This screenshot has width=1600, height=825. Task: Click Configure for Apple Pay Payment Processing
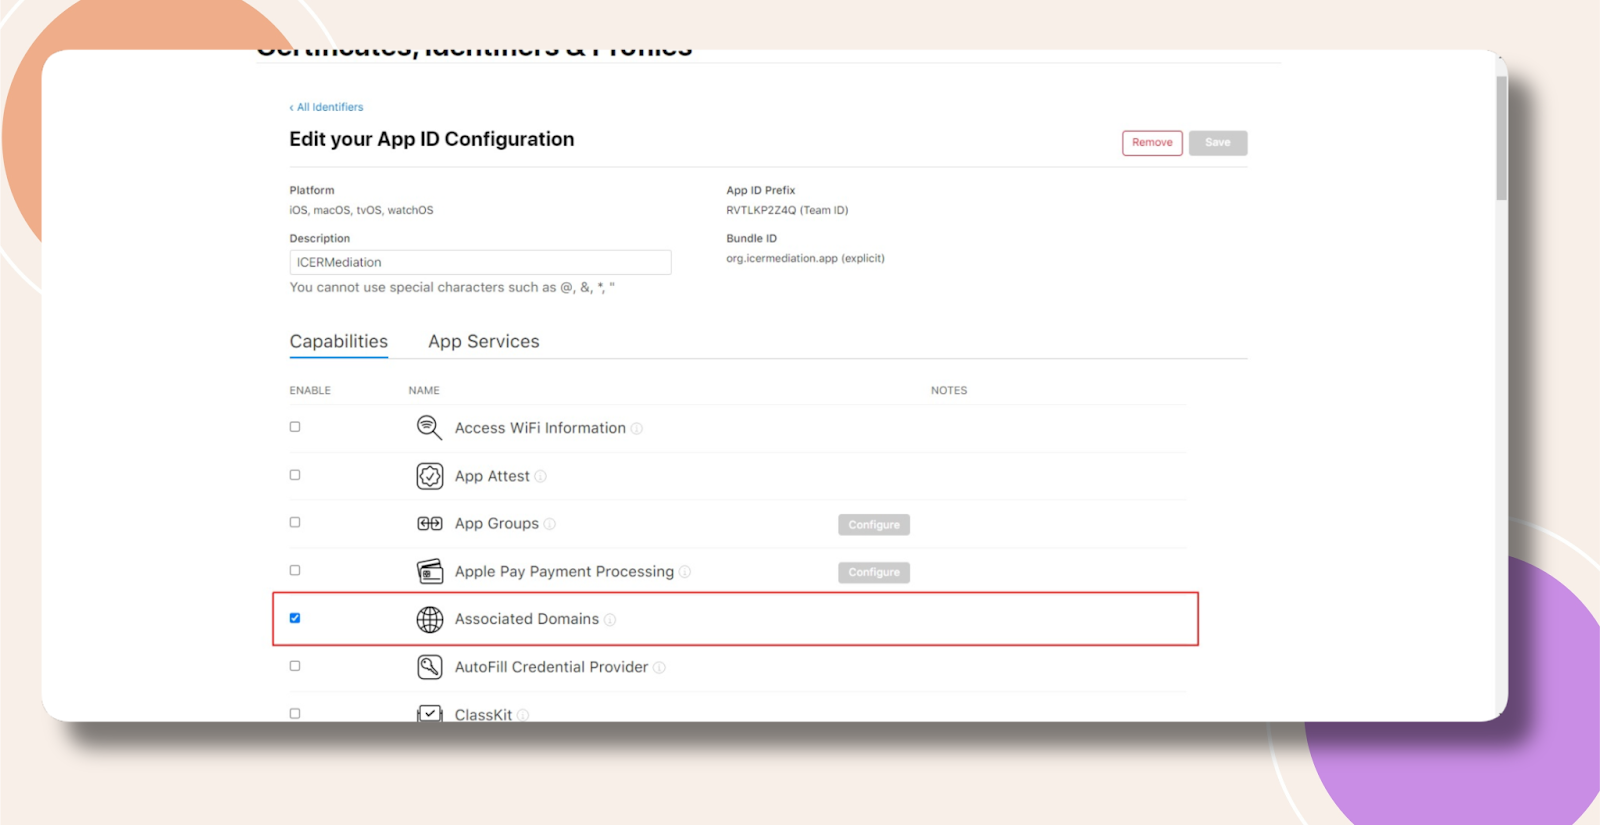(x=874, y=573)
